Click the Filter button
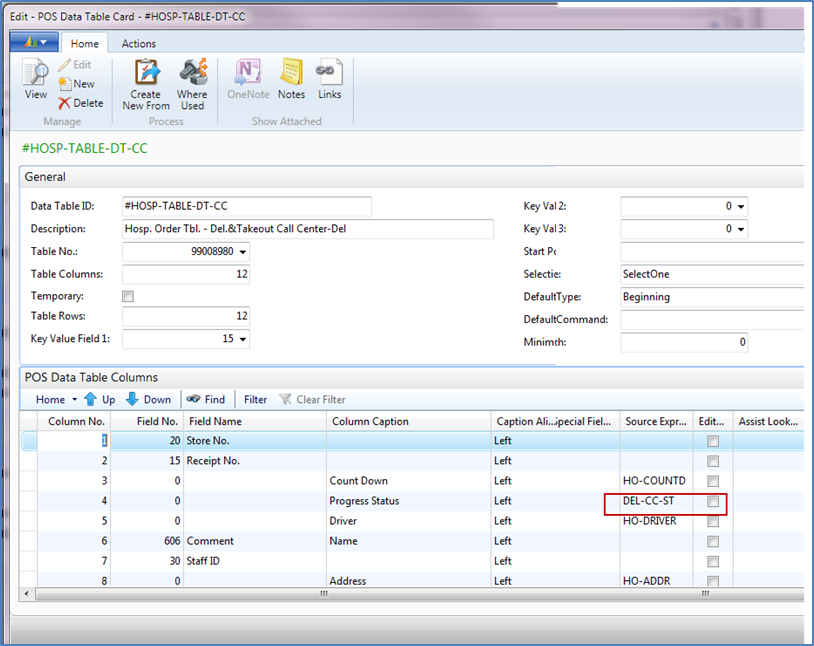 click(255, 399)
